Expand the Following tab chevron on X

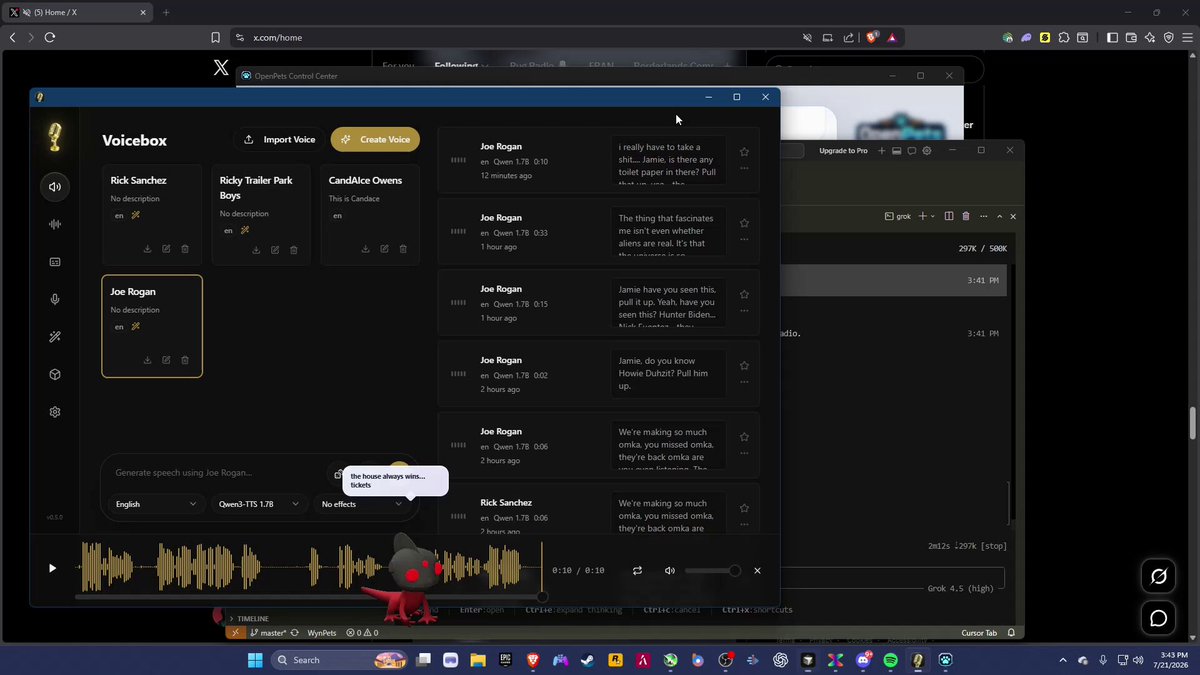point(485,66)
